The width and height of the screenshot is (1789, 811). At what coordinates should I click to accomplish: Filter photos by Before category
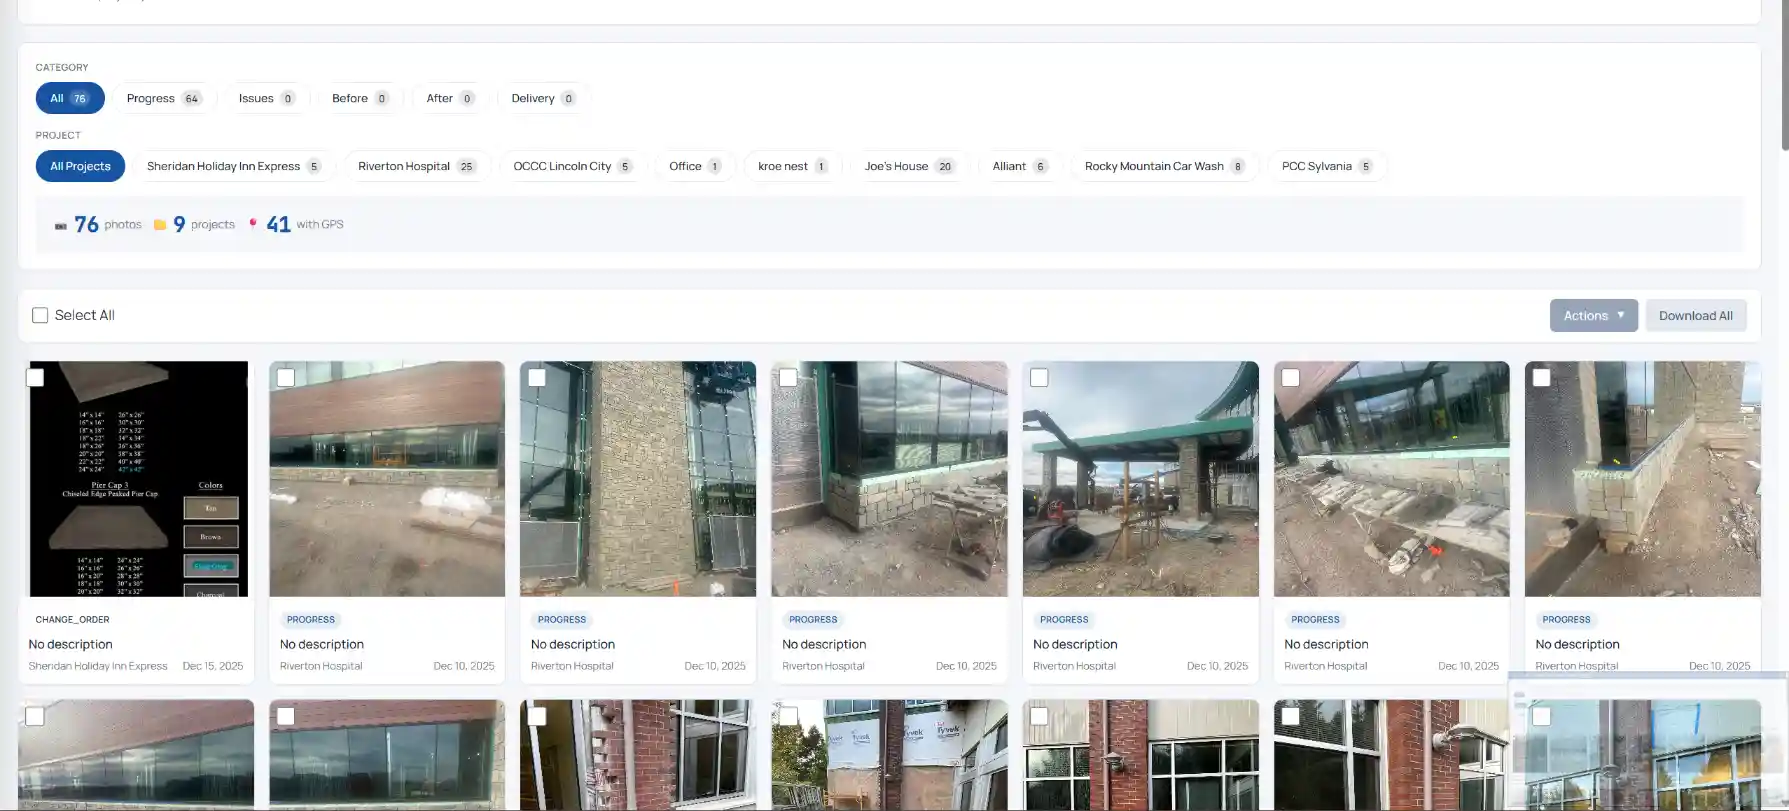[360, 98]
